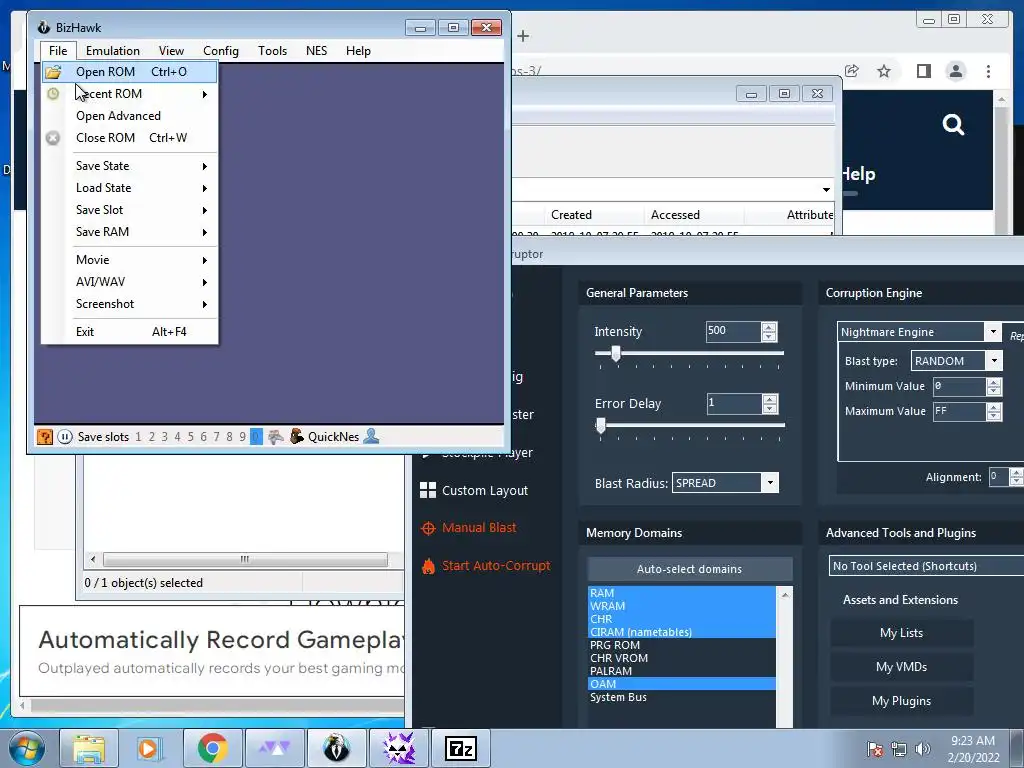Select save slot 5
The width and height of the screenshot is (1024, 768).
pos(191,437)
